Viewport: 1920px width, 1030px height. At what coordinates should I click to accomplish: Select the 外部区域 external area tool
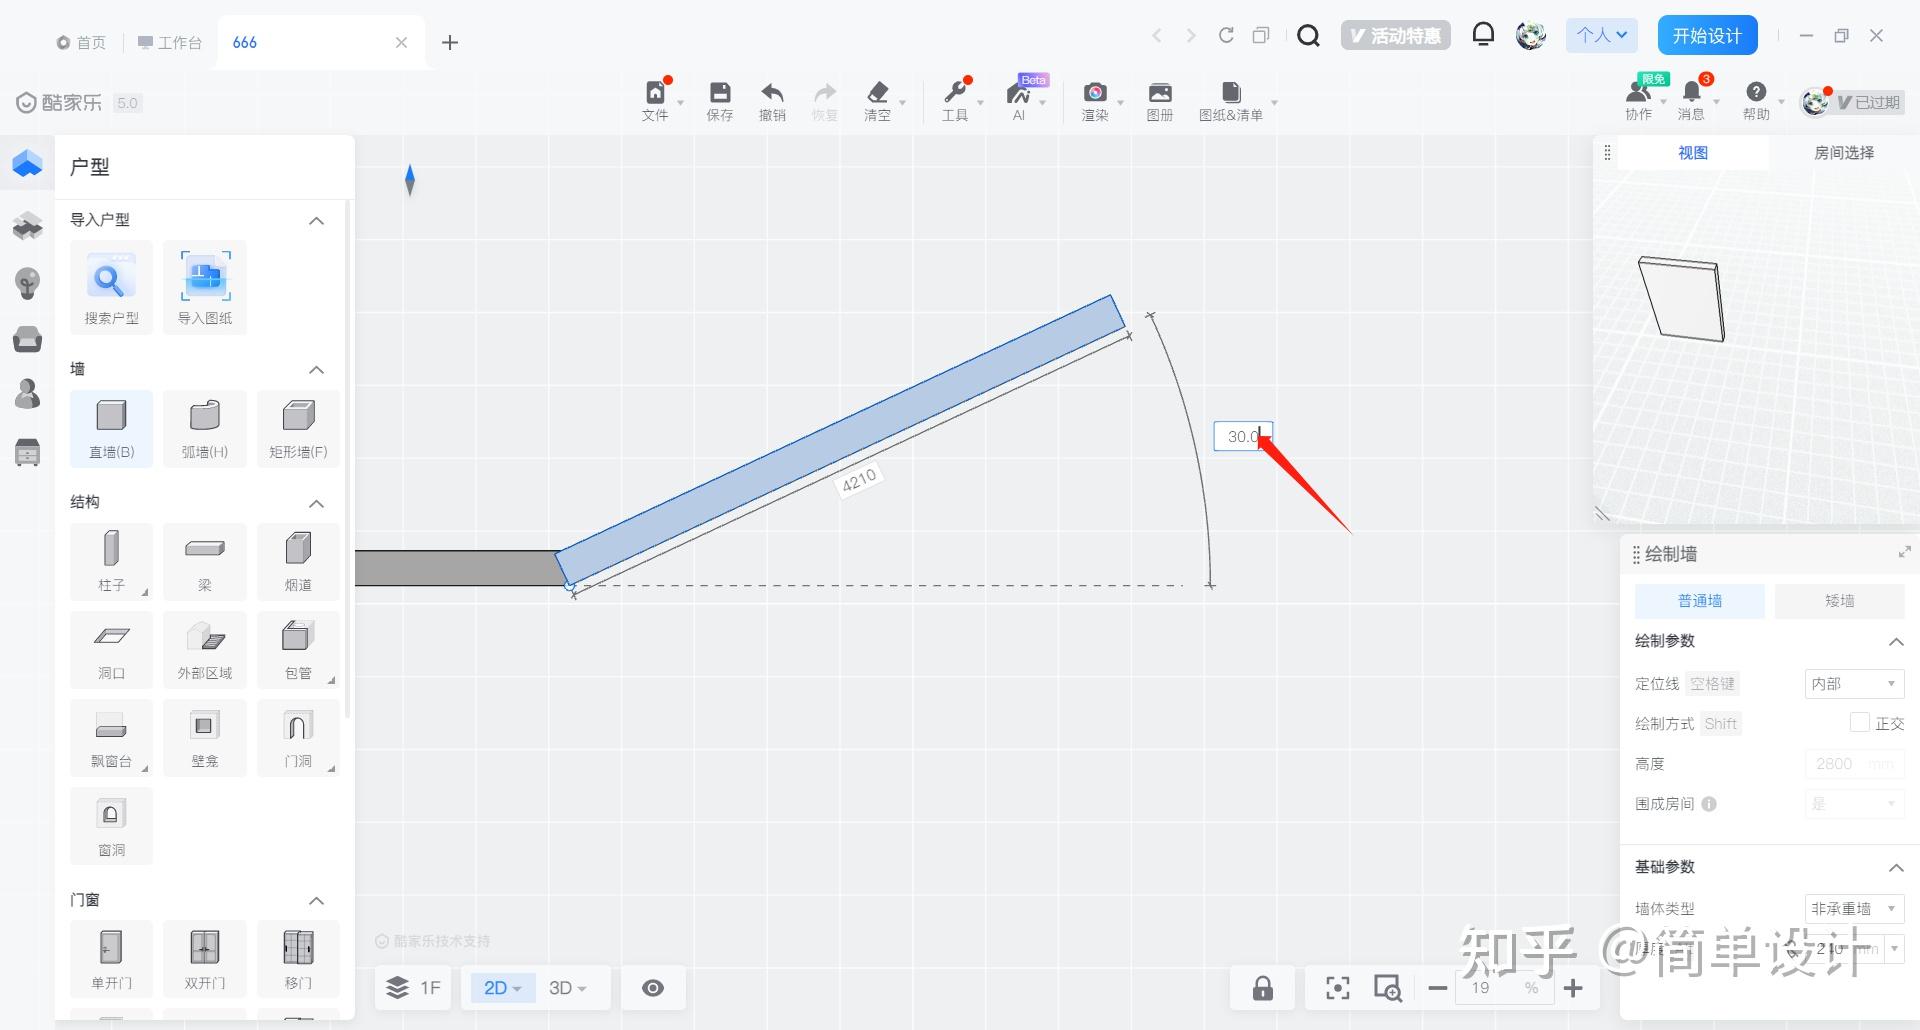205,650
